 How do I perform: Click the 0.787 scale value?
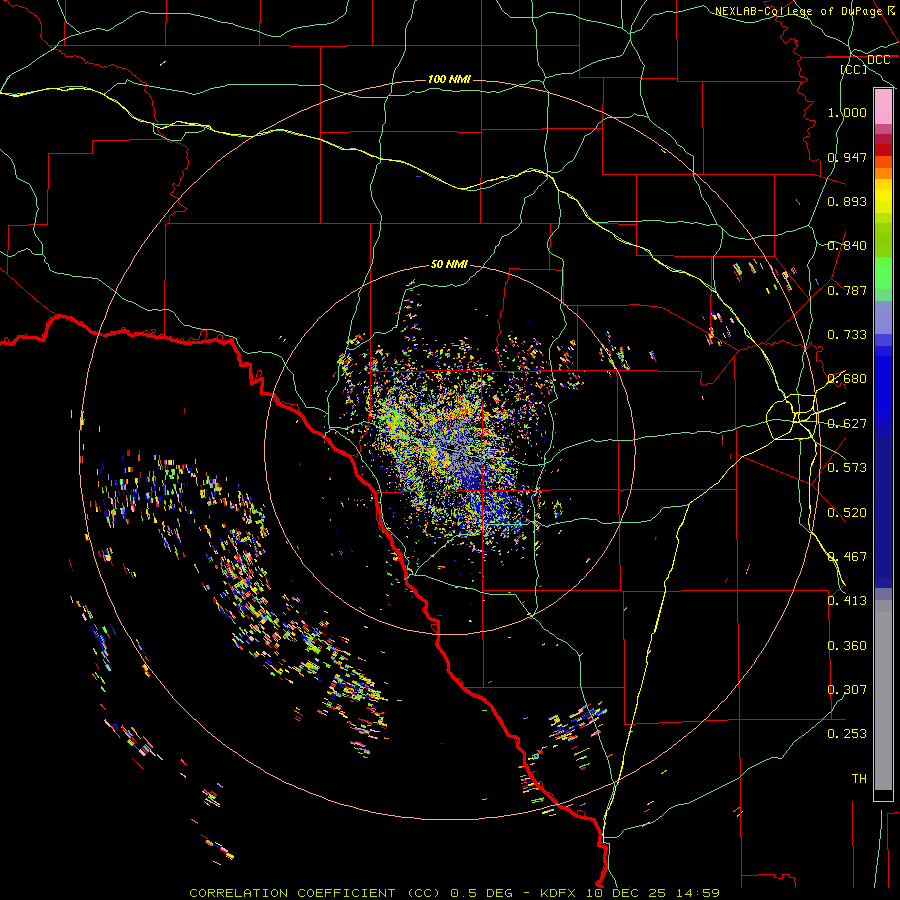(x=847, y=290)
